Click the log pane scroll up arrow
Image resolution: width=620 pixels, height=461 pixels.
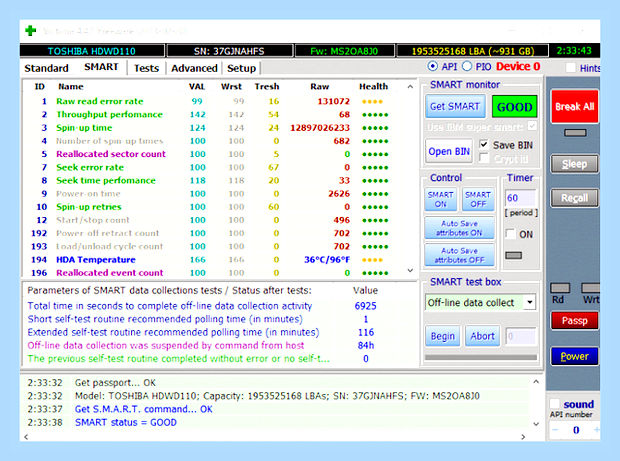tap(536, 382)
